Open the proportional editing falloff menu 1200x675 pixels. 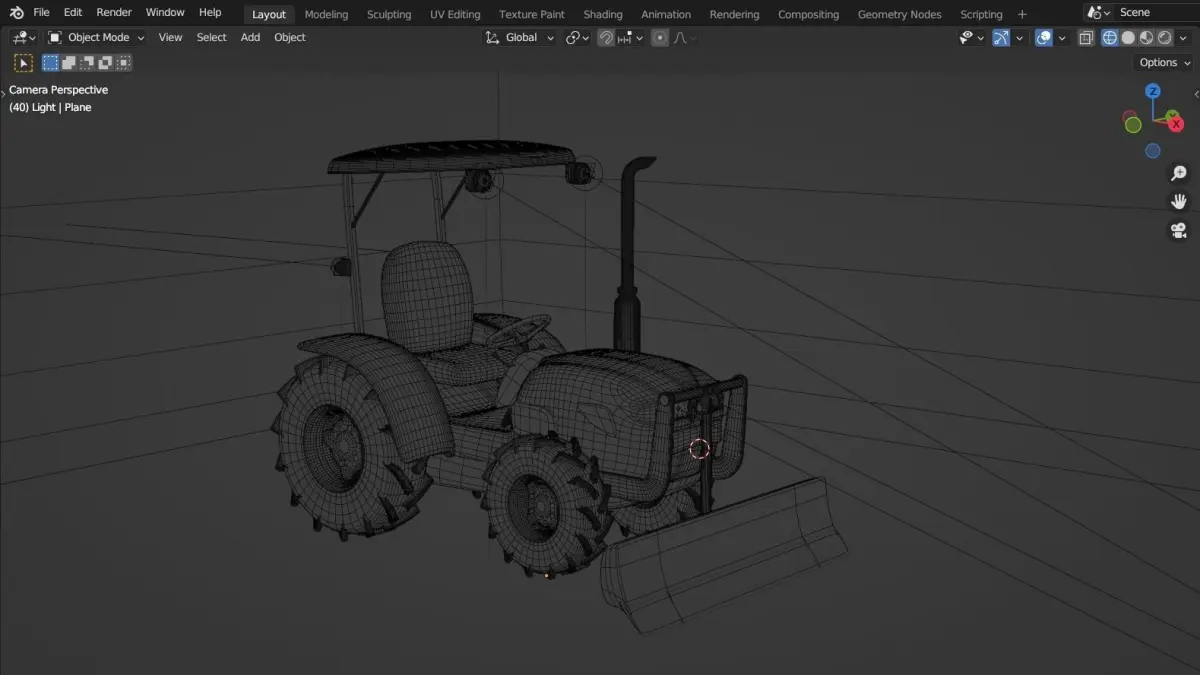point(685,37)
